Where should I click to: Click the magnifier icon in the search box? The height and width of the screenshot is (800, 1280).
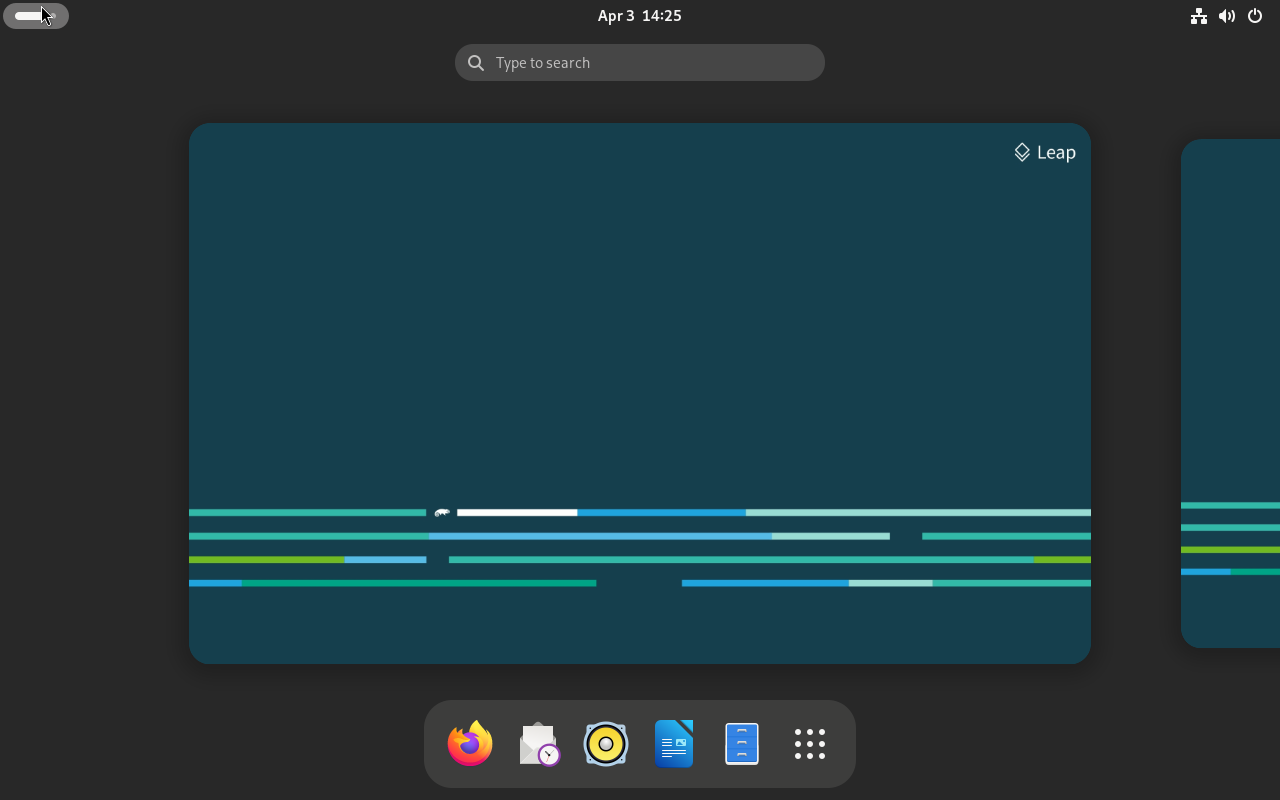tap(477, 63)
